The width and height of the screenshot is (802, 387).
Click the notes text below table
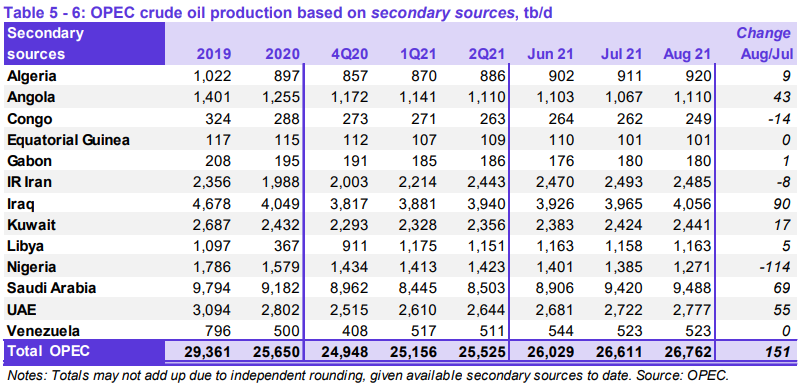368,374
